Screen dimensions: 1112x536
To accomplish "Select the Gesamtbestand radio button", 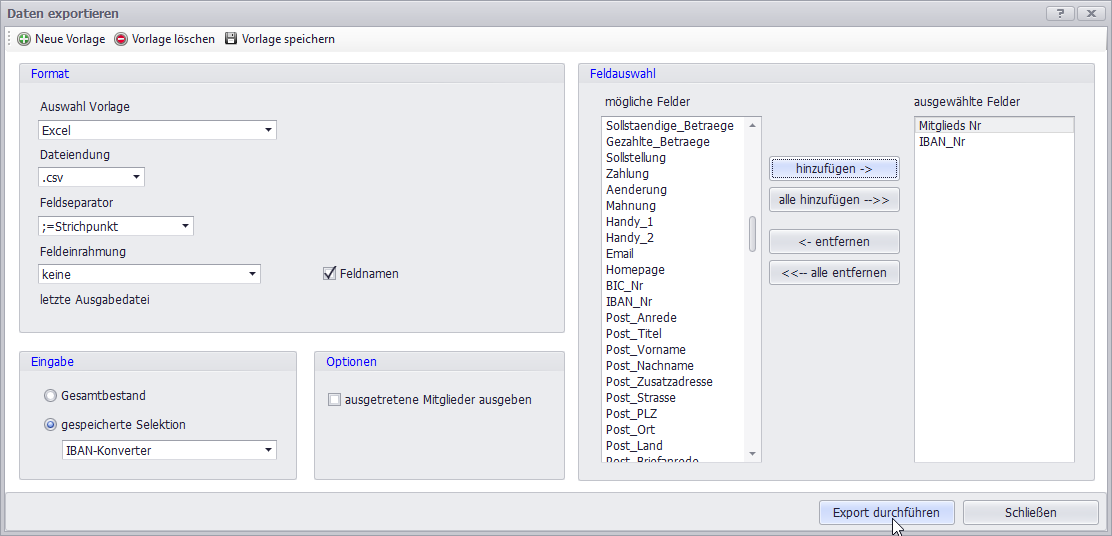I will pyautogui.click(x=50, y=395).
